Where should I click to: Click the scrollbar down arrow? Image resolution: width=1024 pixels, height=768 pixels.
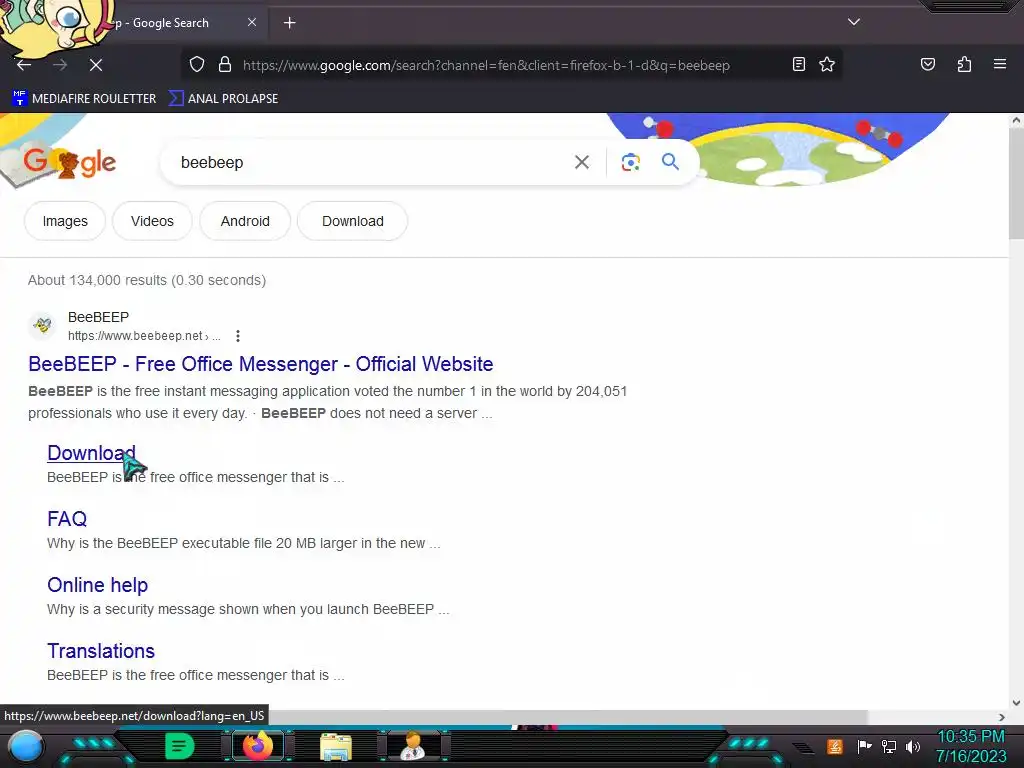tap(1016, 703)
